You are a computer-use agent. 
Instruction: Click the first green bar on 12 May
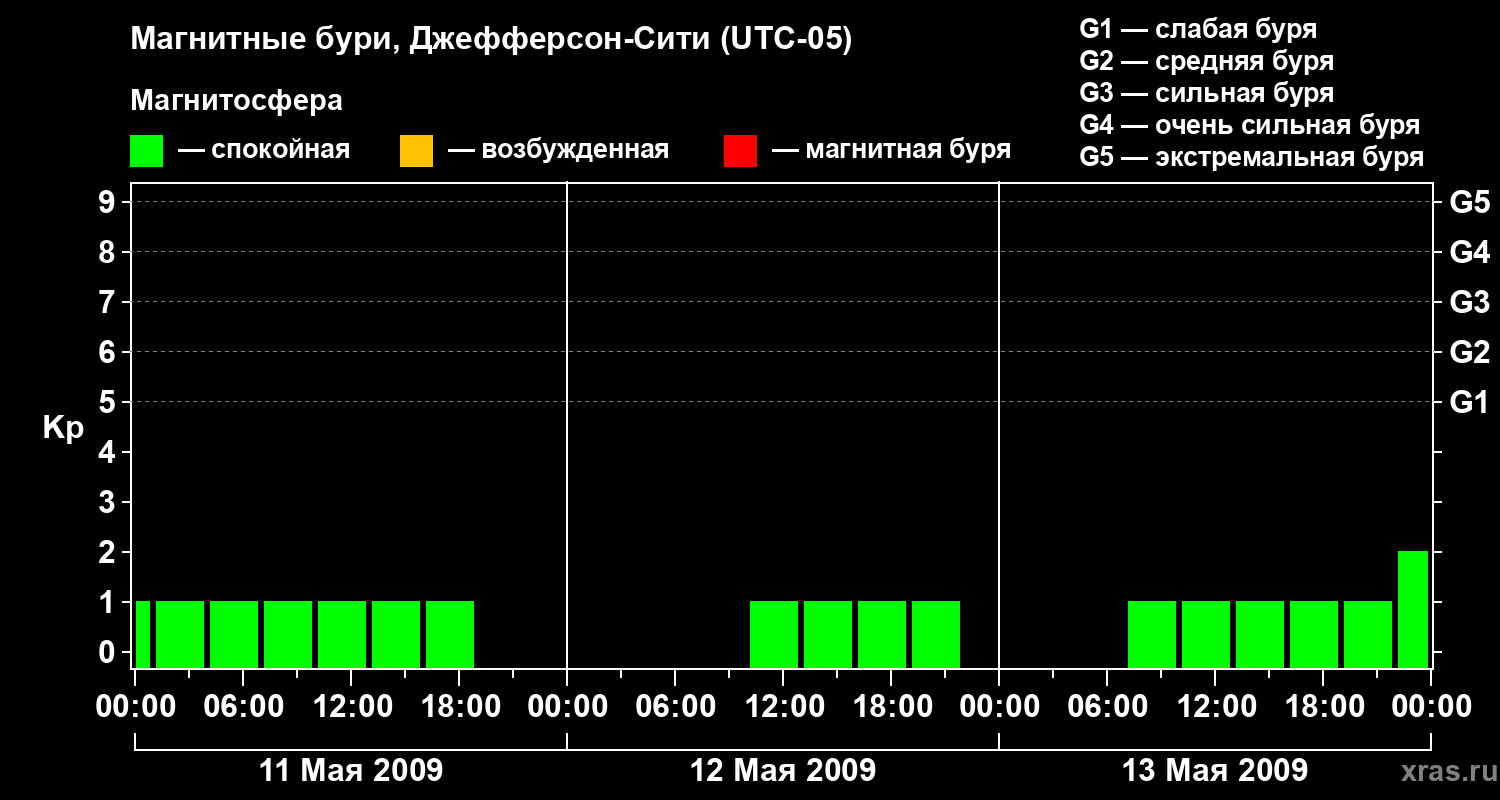774,634
